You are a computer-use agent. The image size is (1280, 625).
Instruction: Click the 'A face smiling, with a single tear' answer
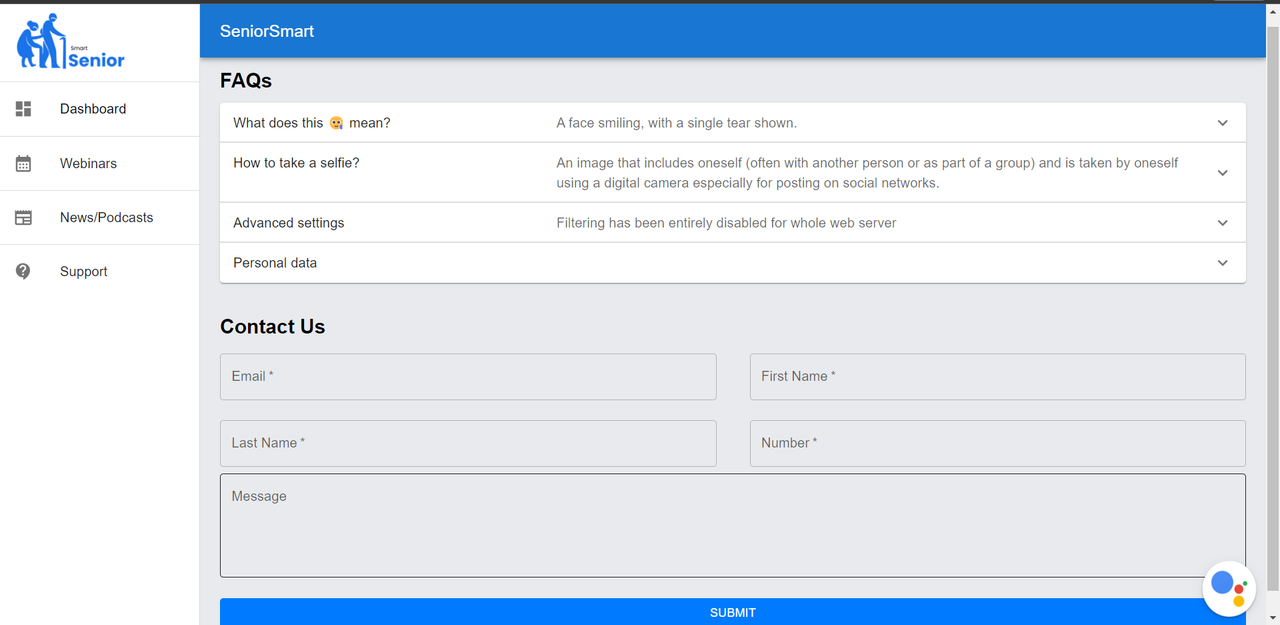pos(676,123)
